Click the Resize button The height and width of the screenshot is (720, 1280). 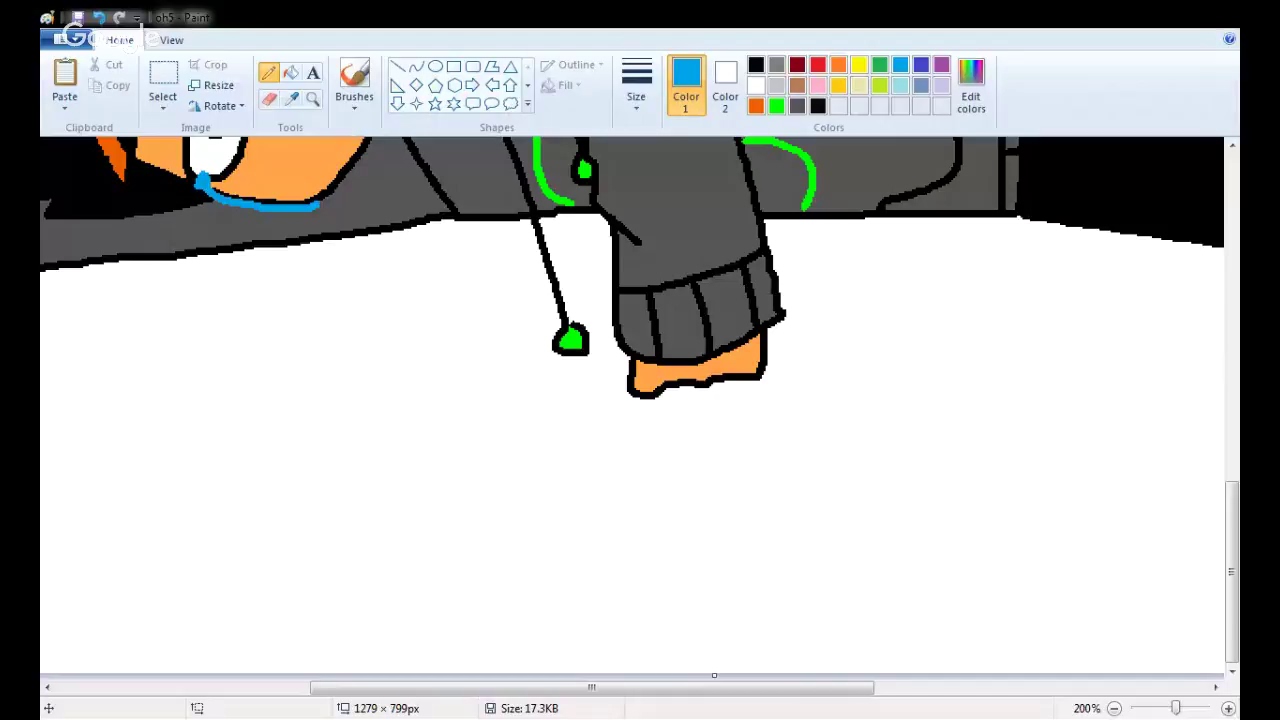coord(211,85)
